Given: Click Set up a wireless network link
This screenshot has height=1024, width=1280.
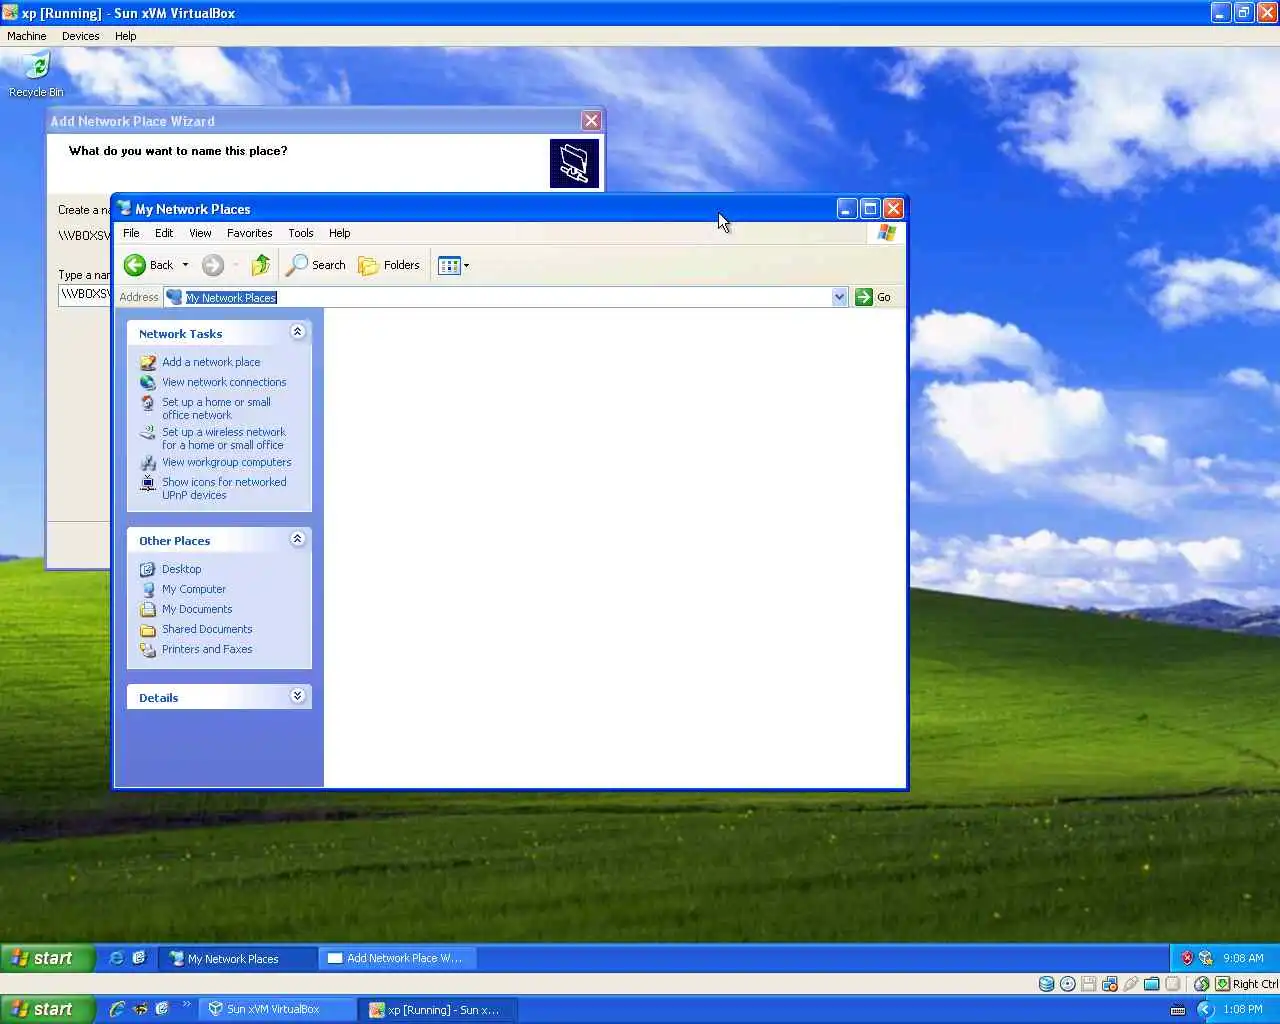Looking at the screenshot, I should click(223, 438).
